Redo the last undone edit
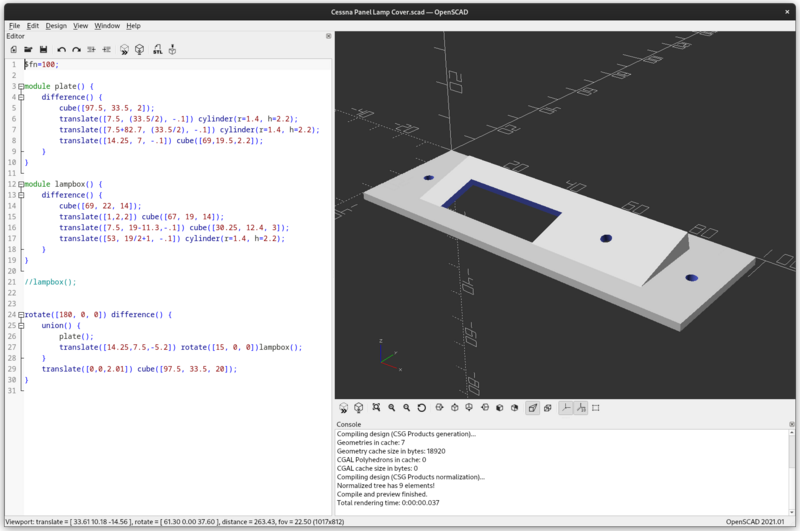This screenshot has height=531, width=800. [77, 49]
